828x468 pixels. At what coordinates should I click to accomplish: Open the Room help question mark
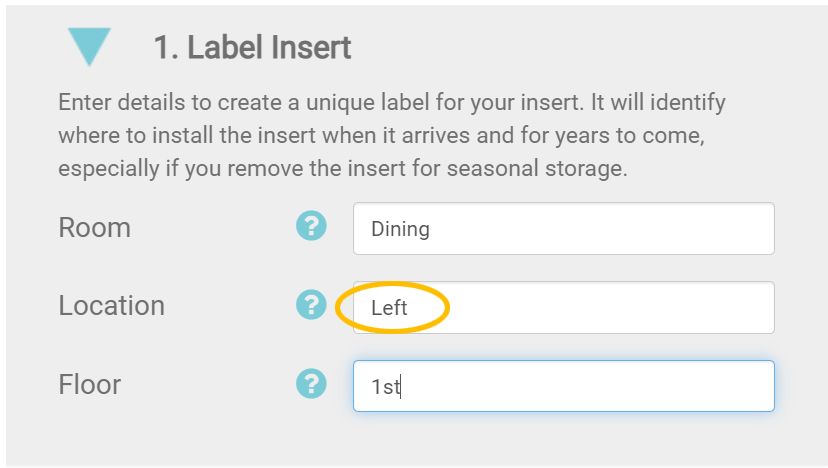311,226
